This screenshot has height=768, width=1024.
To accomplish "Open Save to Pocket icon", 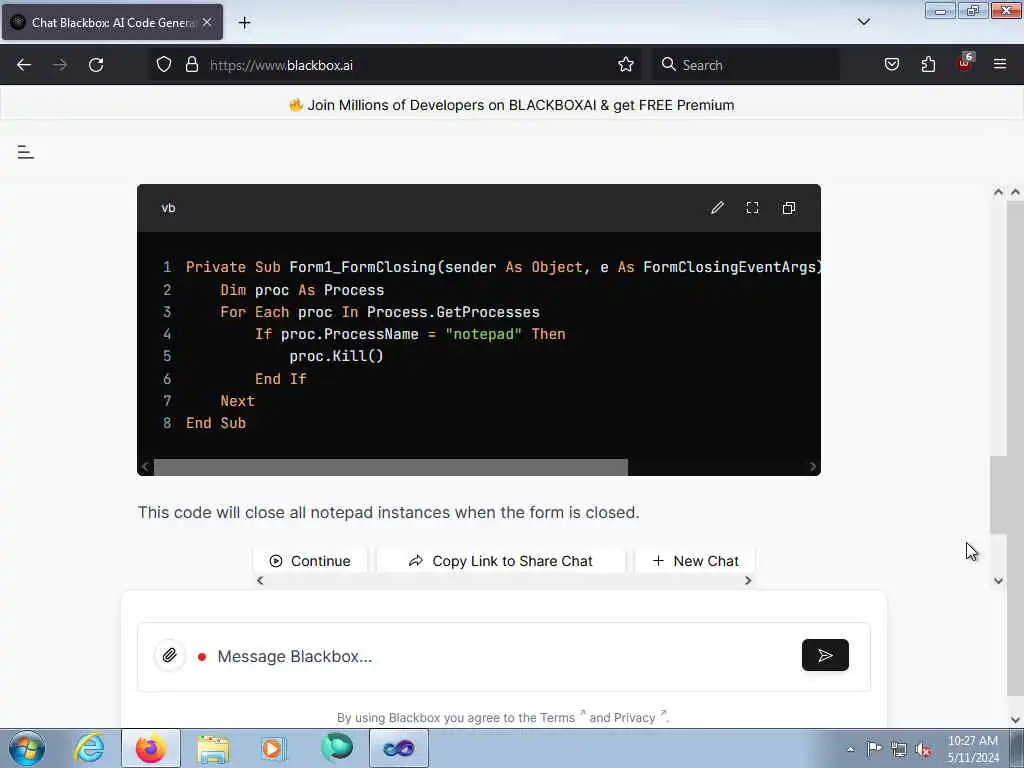I will [x=891, y=65].
